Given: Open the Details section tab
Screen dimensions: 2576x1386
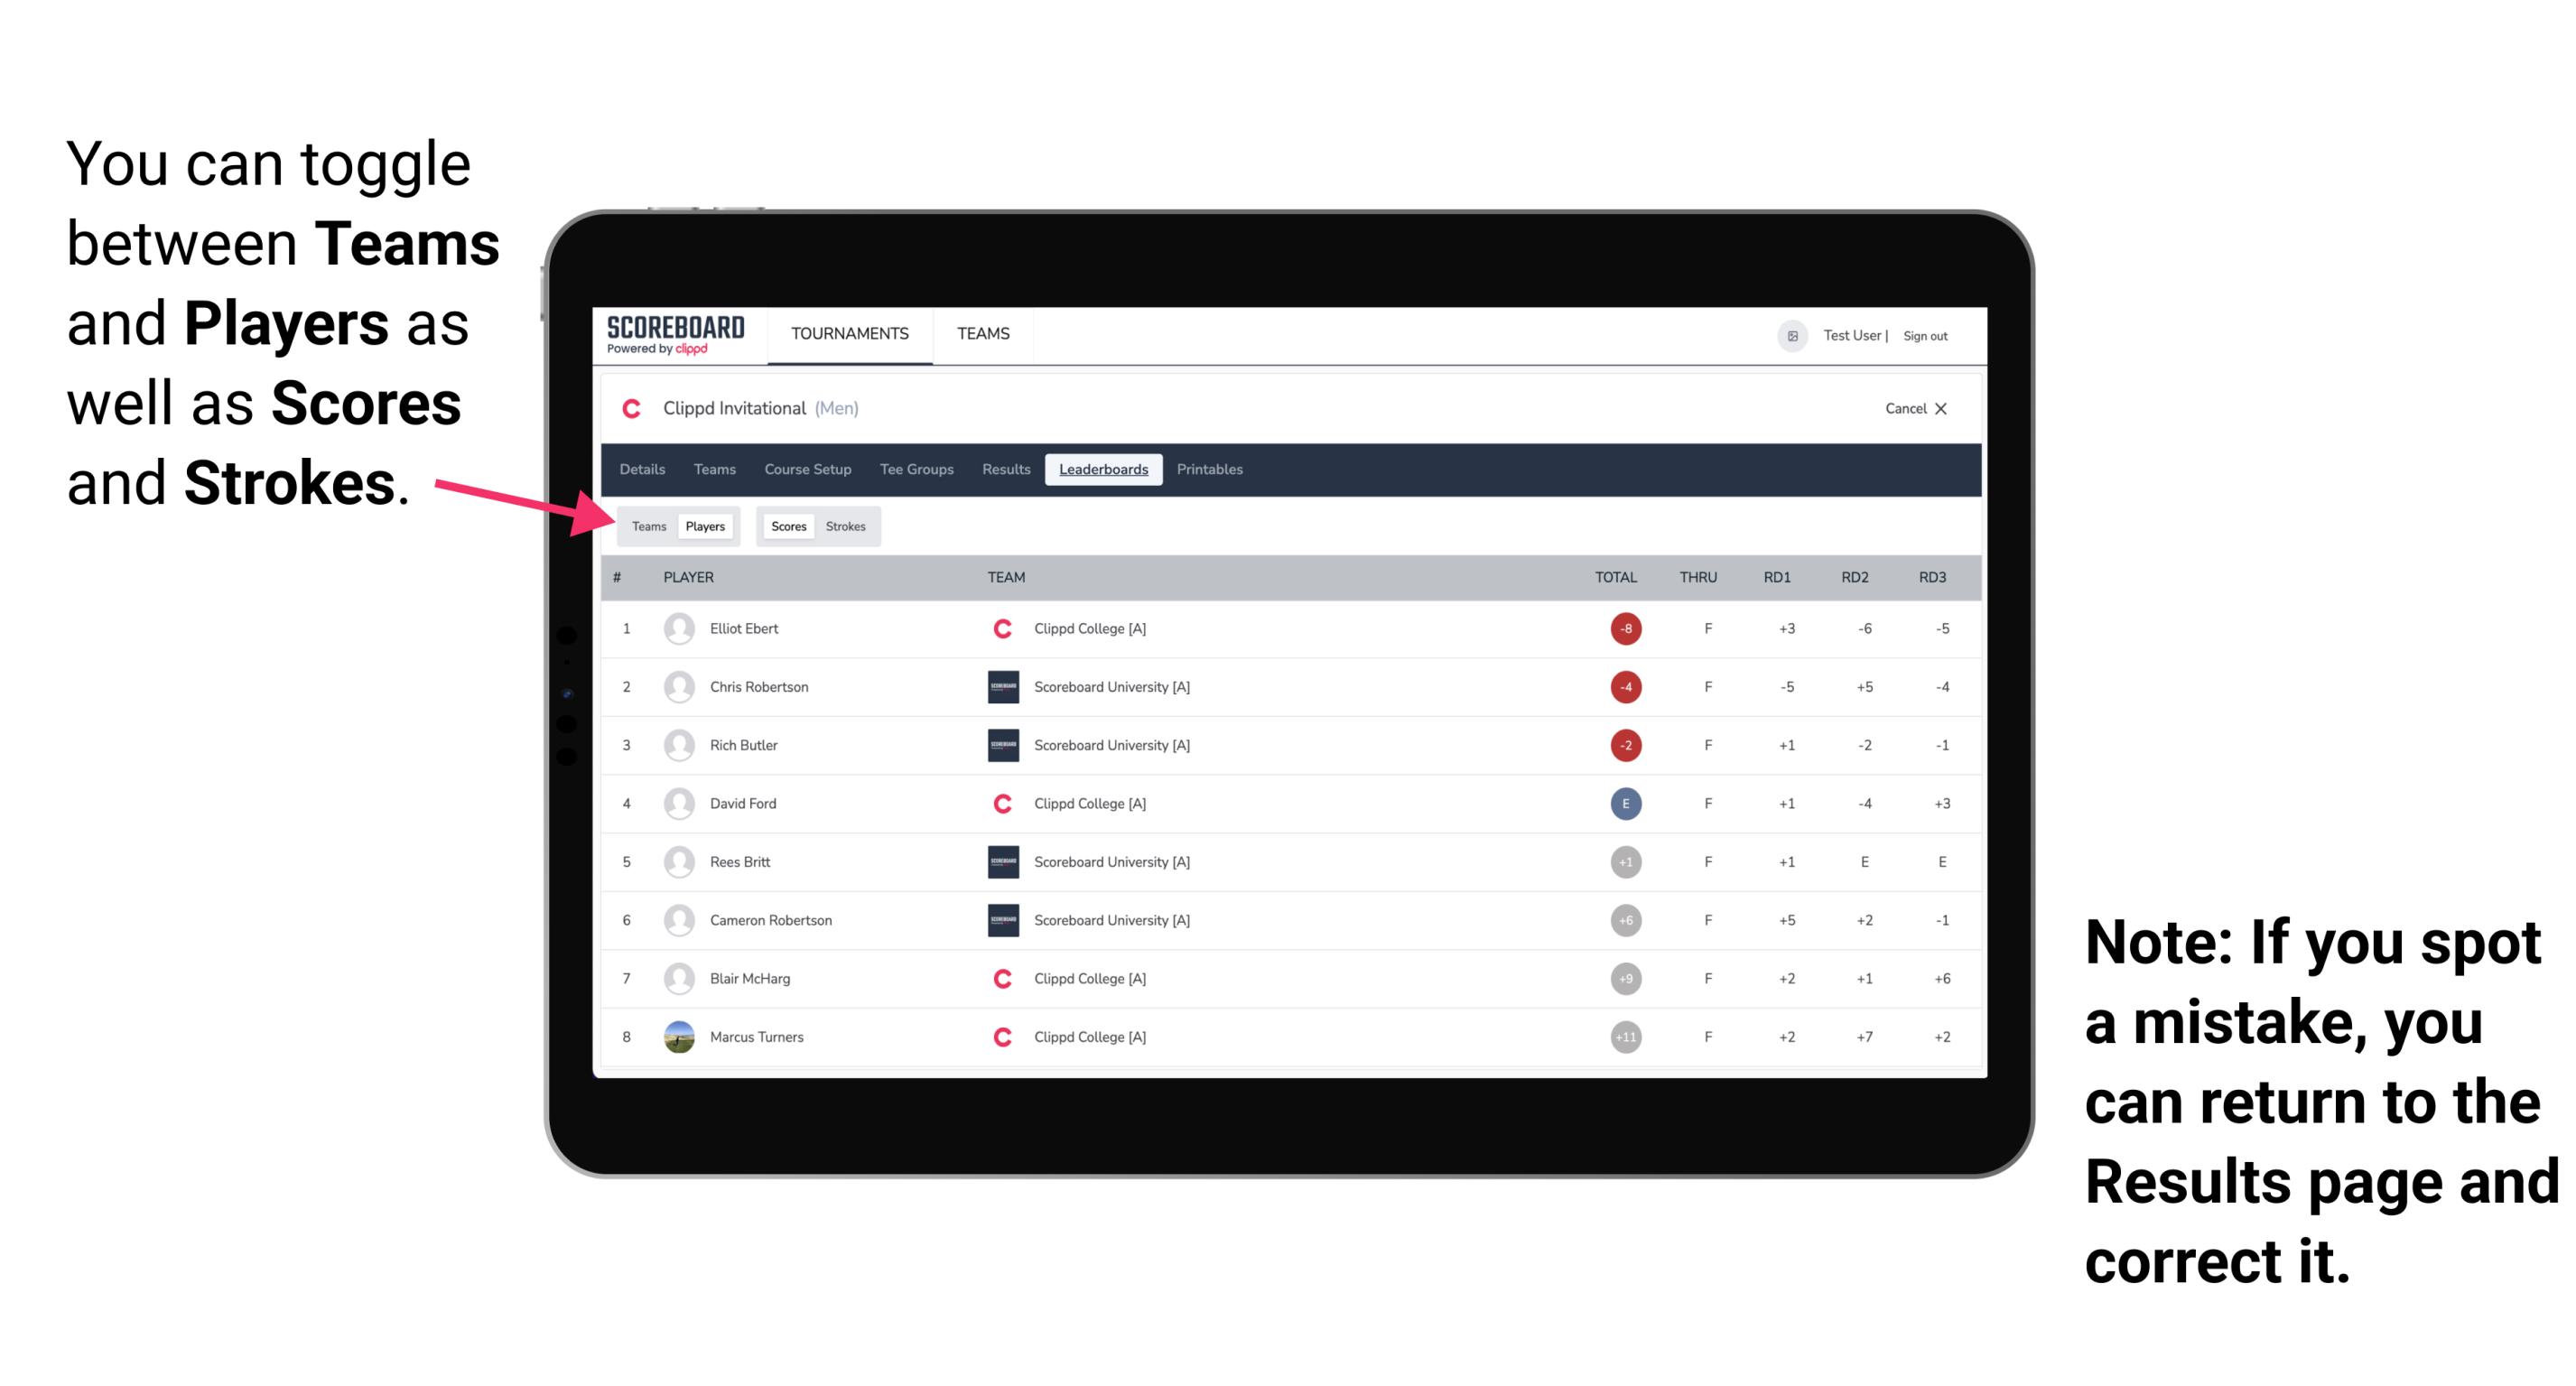Looking at the screenshot, I should click(643, 470).
